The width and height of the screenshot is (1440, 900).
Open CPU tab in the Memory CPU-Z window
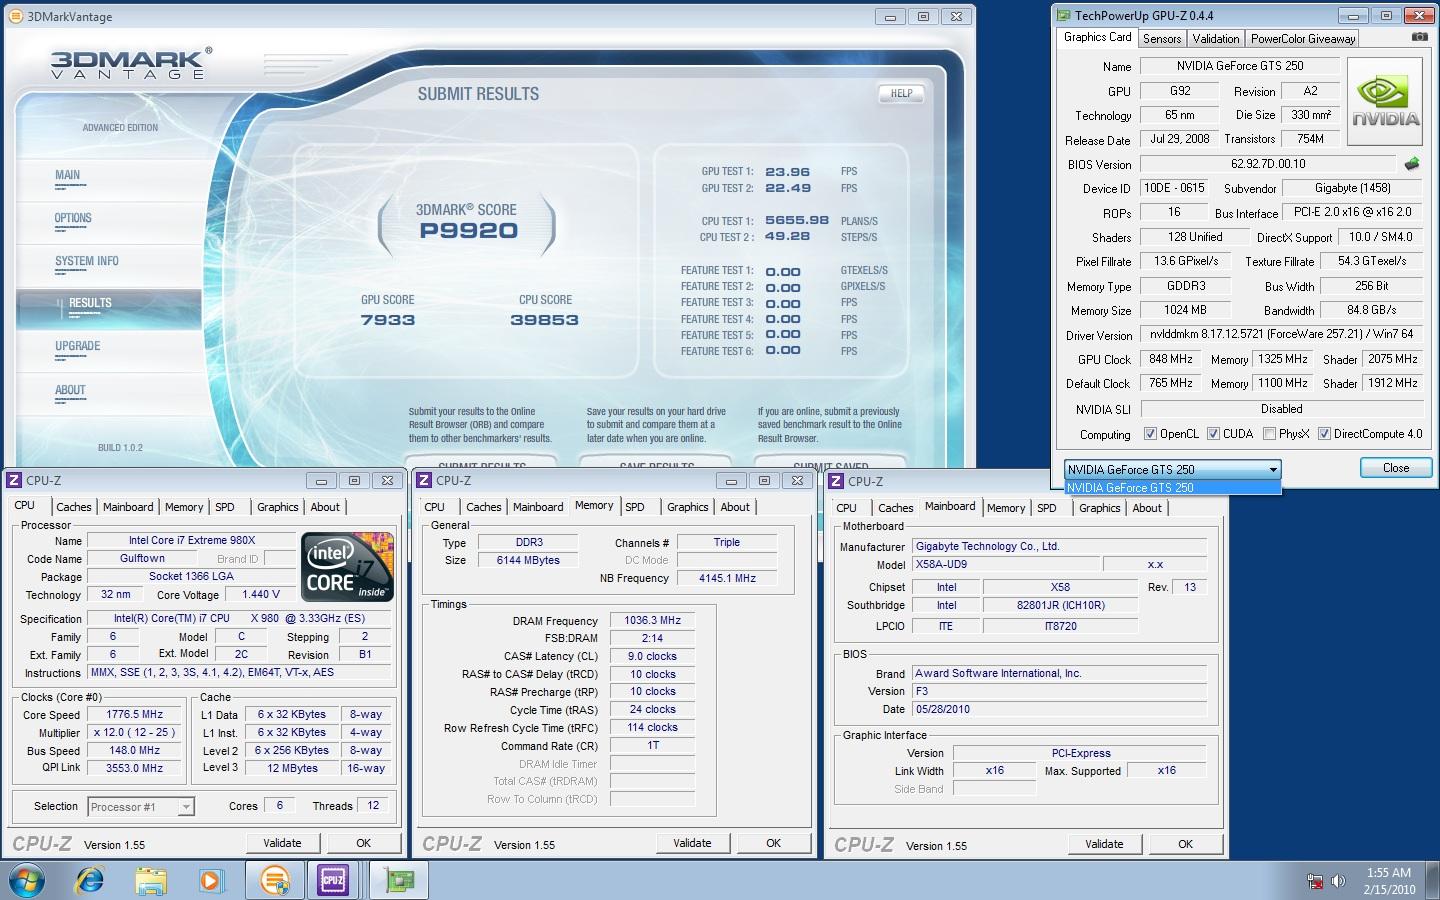click(435, 507)
